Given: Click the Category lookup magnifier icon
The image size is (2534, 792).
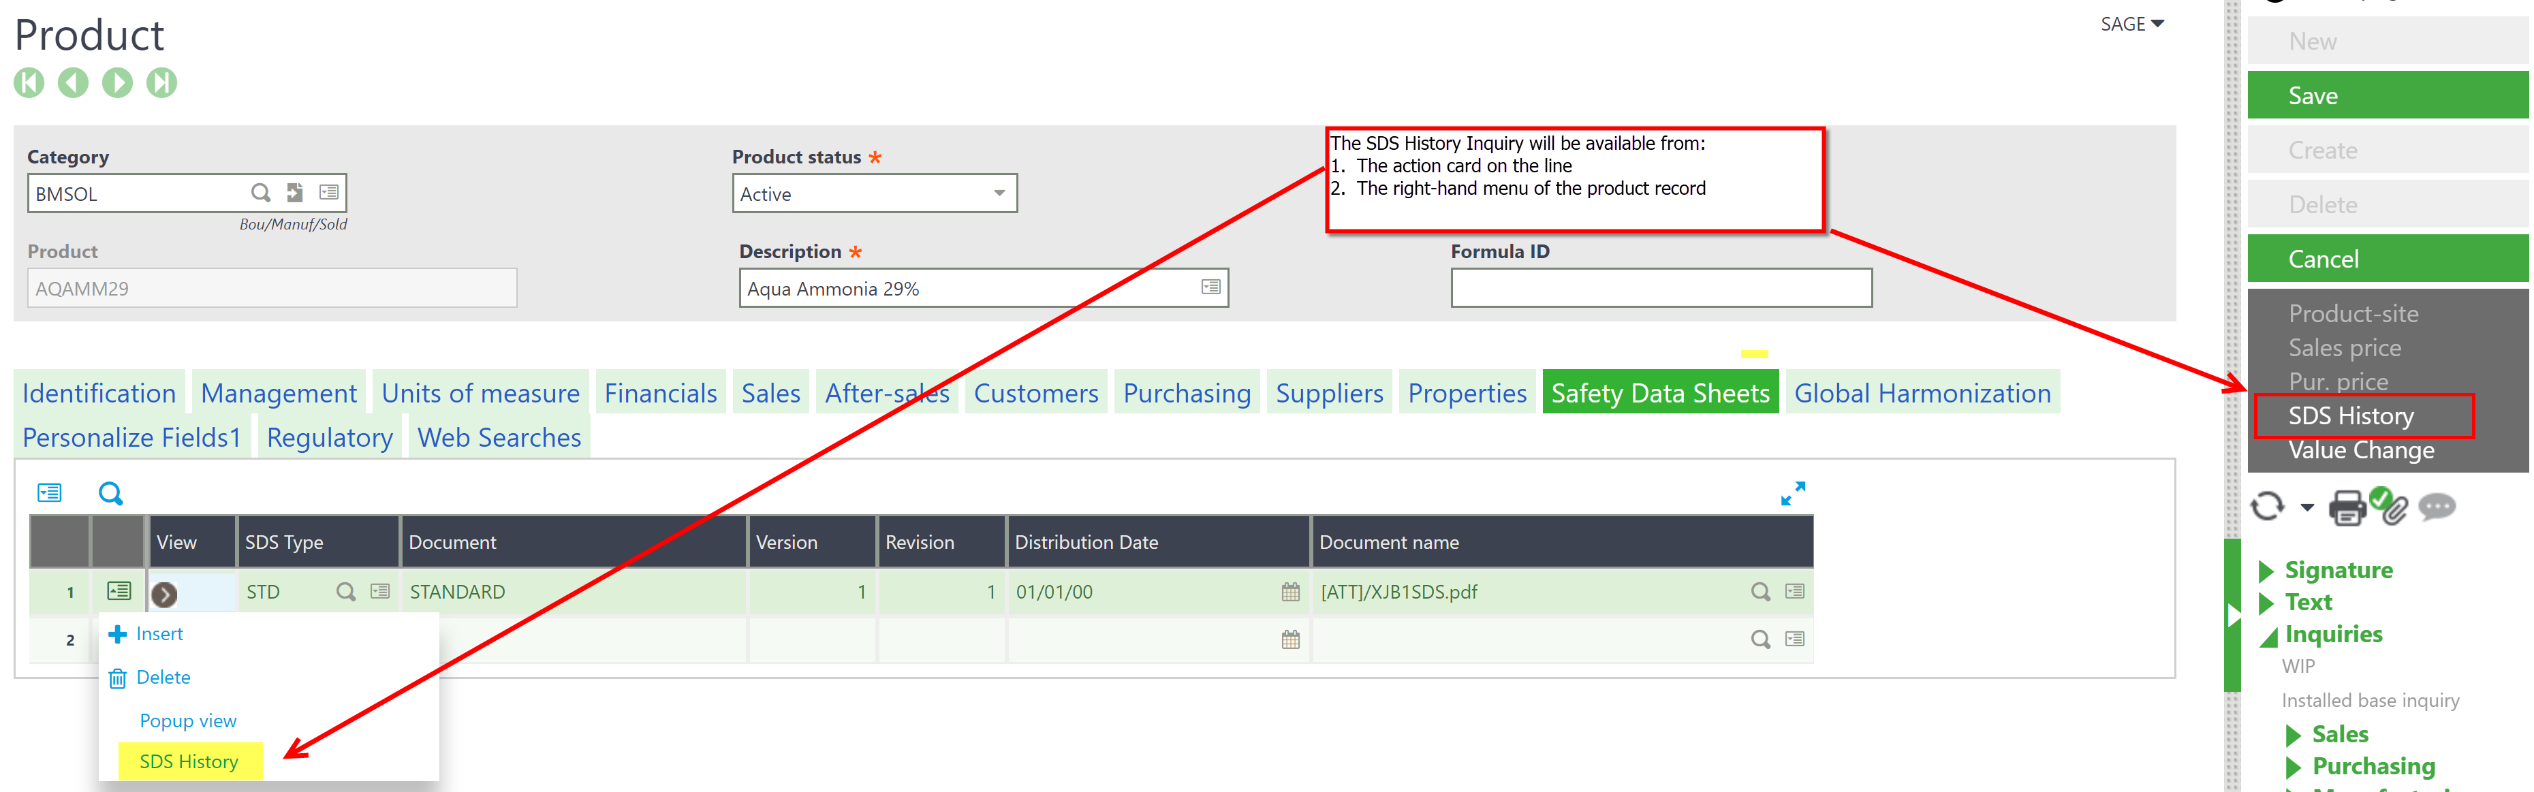Looking at the screenshot, I should (260, 193).
